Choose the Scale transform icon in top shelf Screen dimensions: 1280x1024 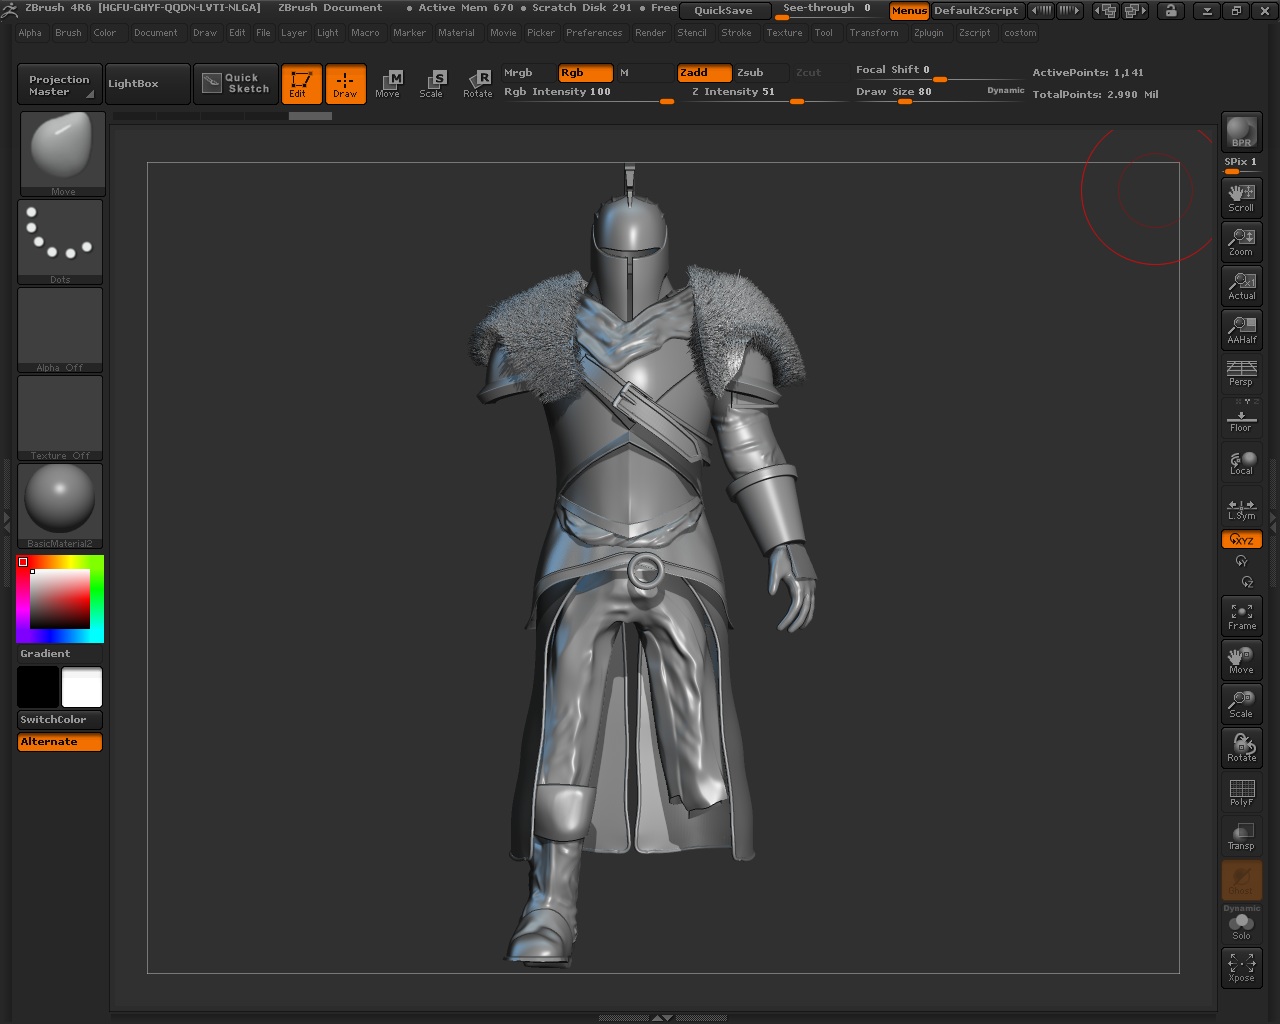tap(431, 84)
